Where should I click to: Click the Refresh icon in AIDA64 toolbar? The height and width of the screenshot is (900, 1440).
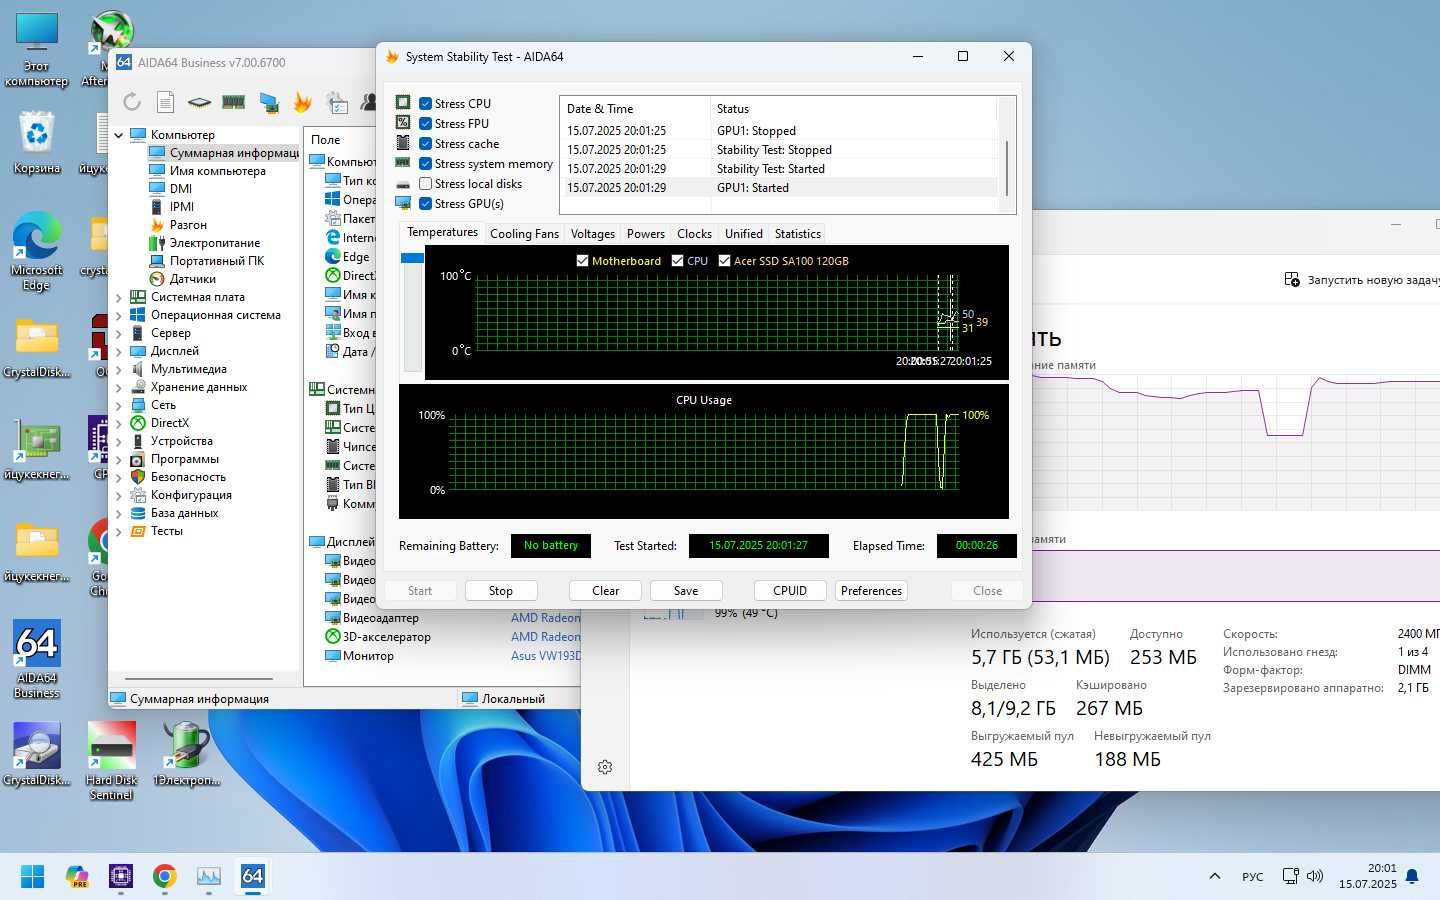[132, 101]
